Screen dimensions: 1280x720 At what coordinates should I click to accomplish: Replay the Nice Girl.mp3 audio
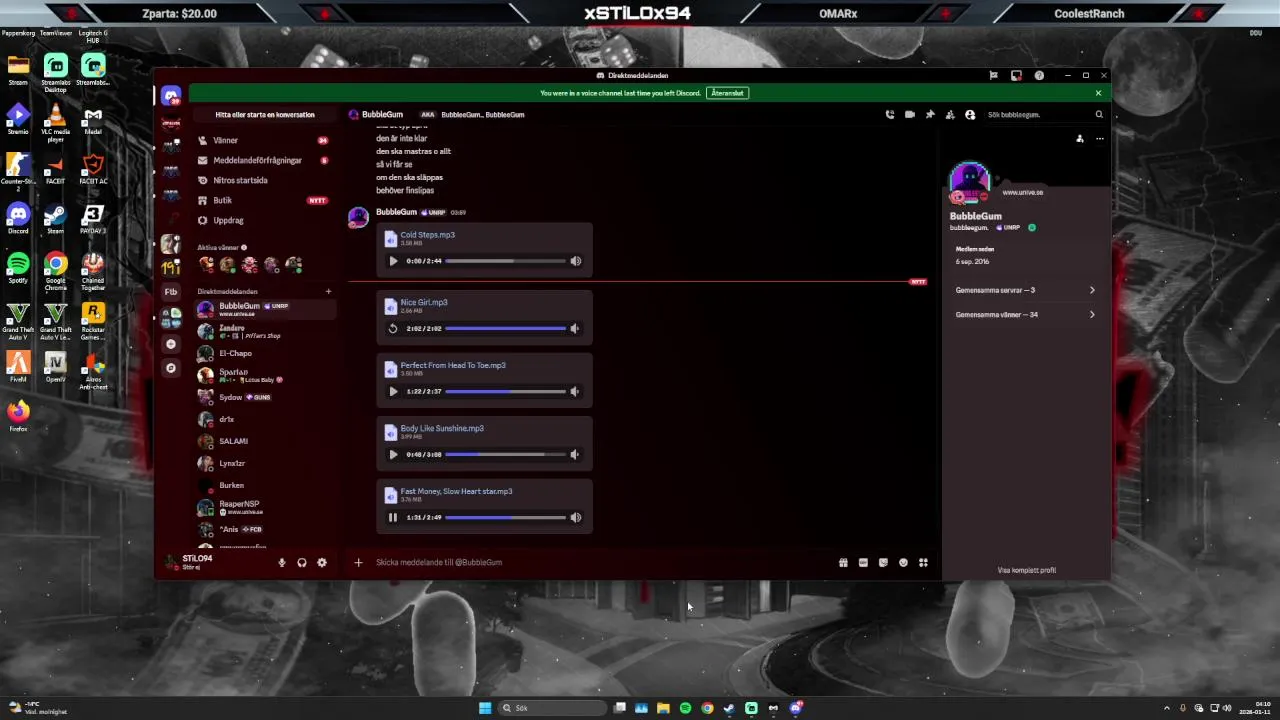(393, 328)
